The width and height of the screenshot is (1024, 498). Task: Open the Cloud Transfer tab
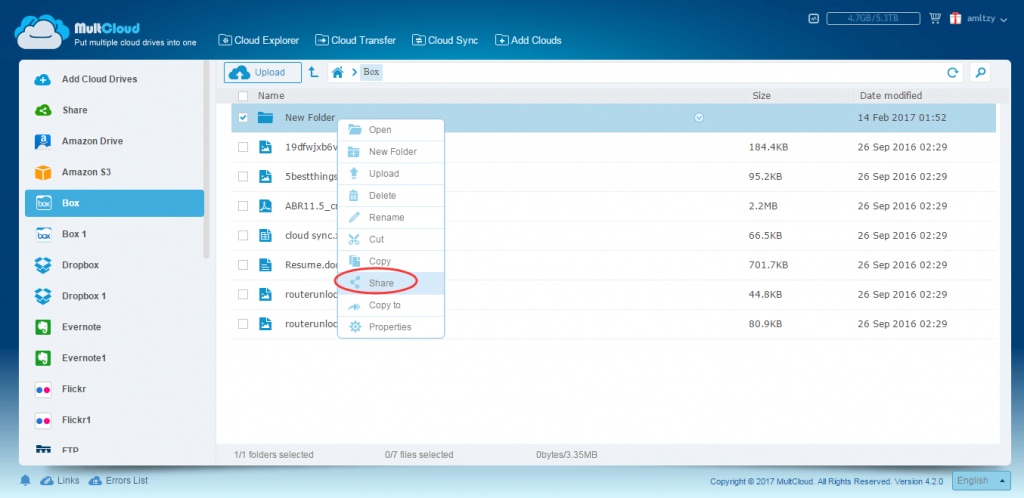pos(355,40)
